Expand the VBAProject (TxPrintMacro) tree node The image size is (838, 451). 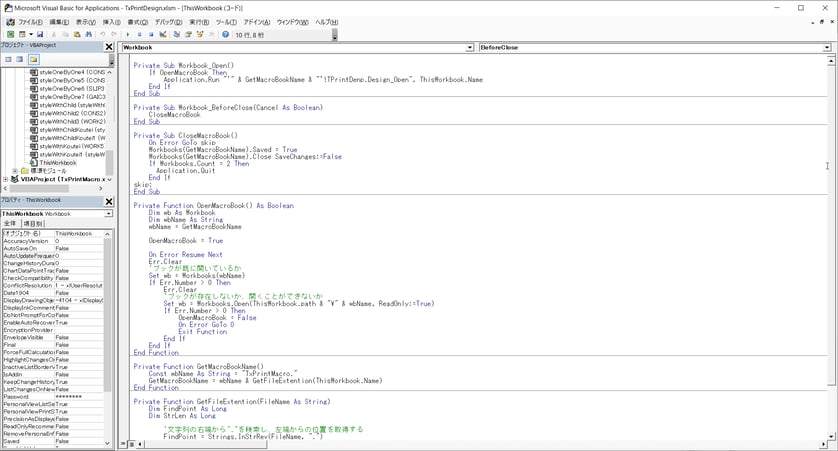point(6,179)
